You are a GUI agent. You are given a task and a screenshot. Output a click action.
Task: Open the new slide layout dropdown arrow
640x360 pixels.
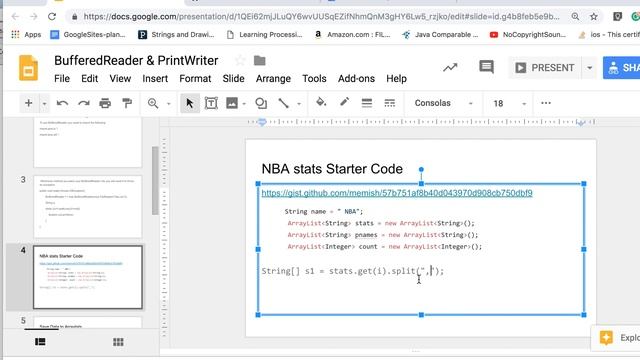click(44, 104)
